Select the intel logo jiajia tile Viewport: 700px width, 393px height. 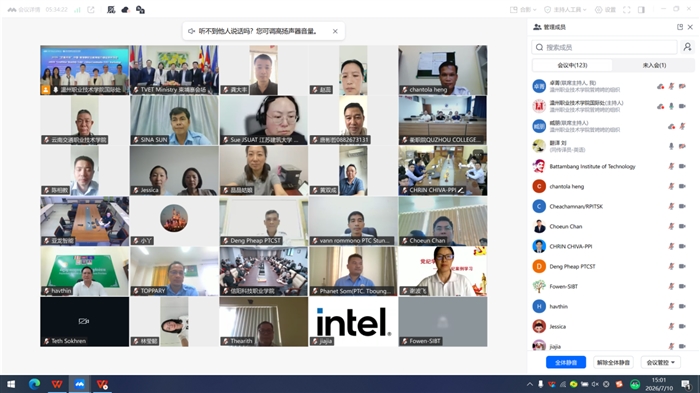[353, 322]
